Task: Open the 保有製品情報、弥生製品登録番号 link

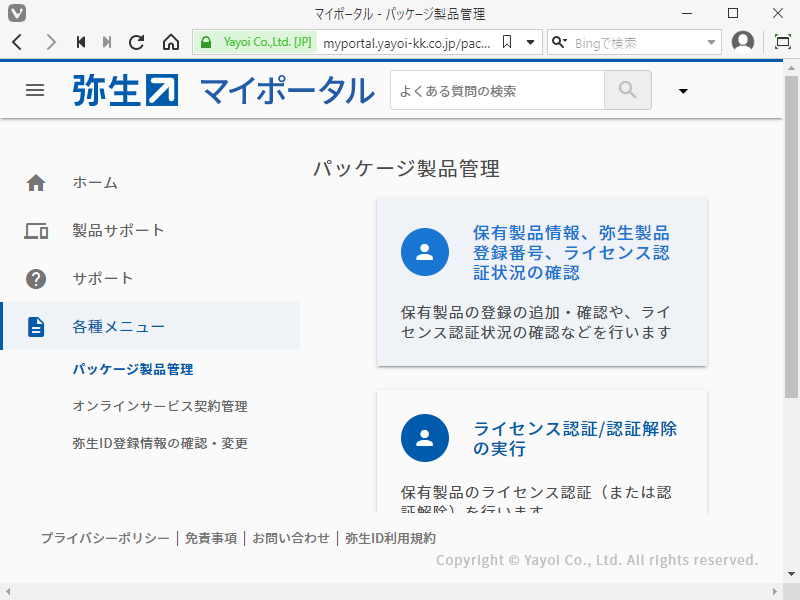Action: 571,253
